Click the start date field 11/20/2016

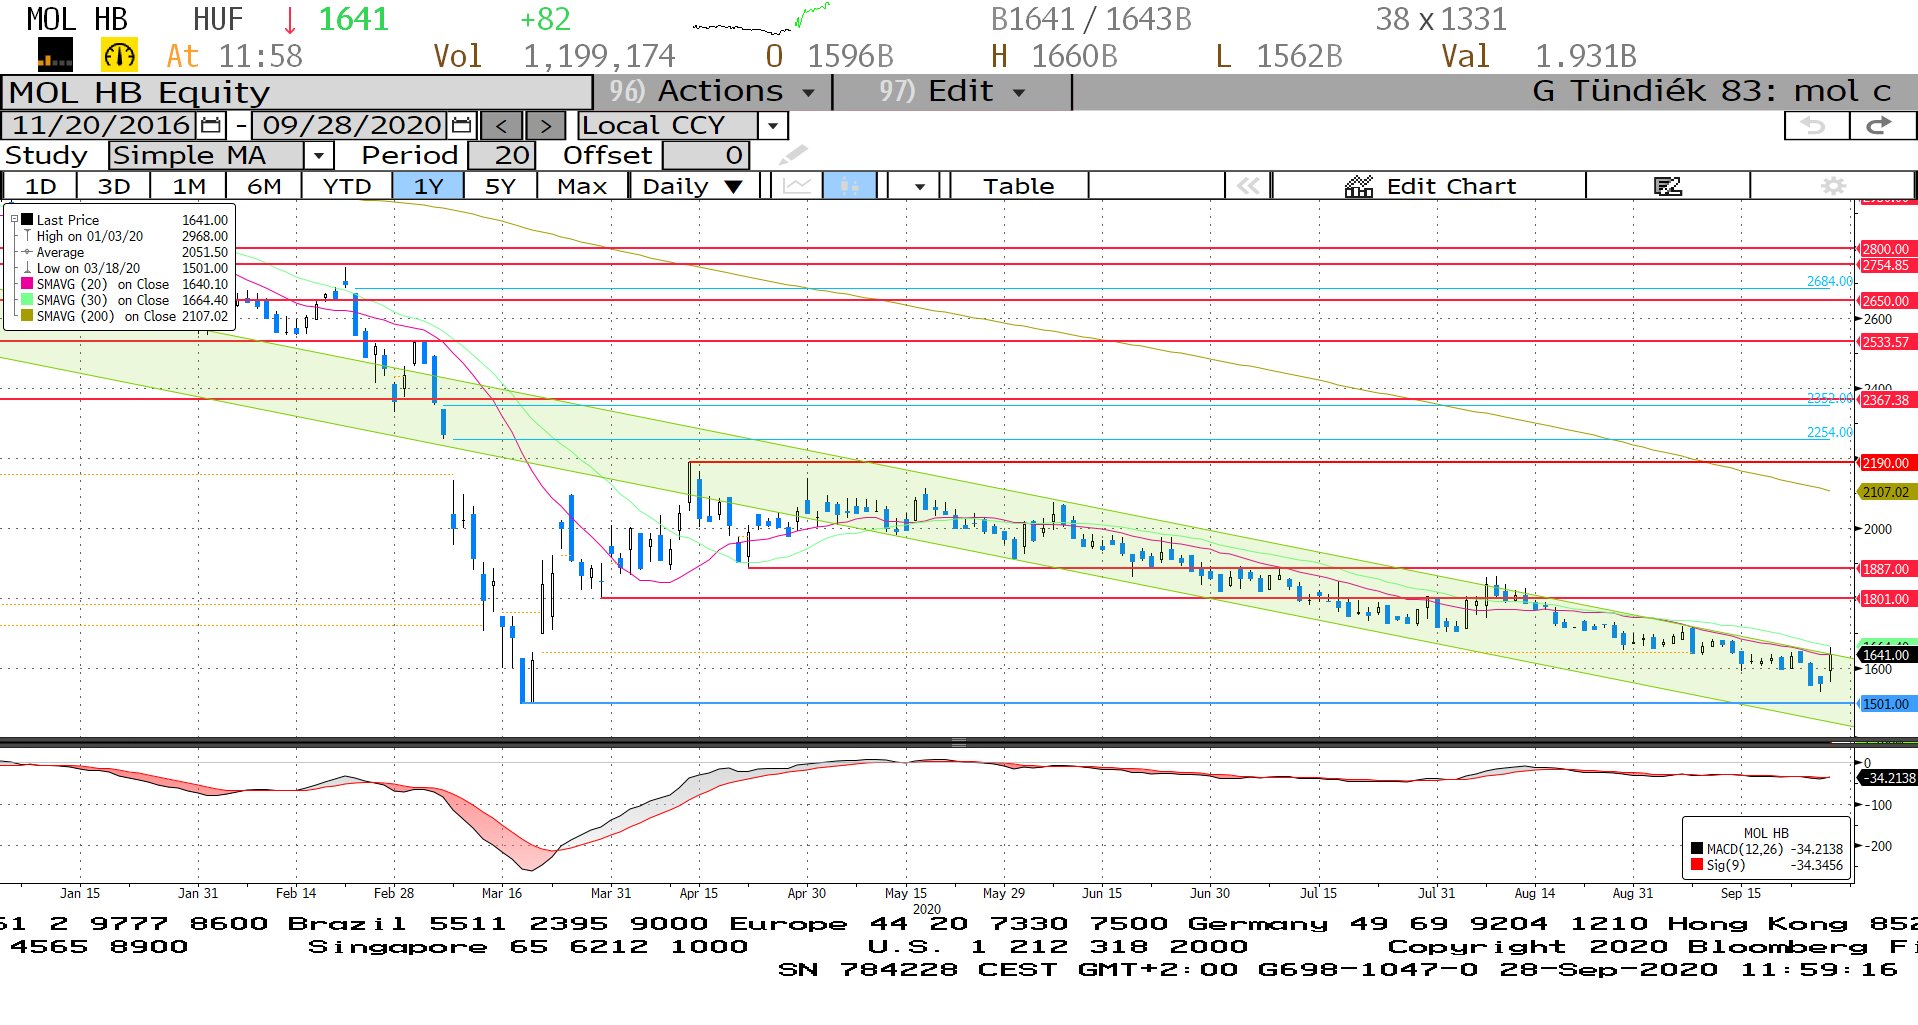coord(100,125)
